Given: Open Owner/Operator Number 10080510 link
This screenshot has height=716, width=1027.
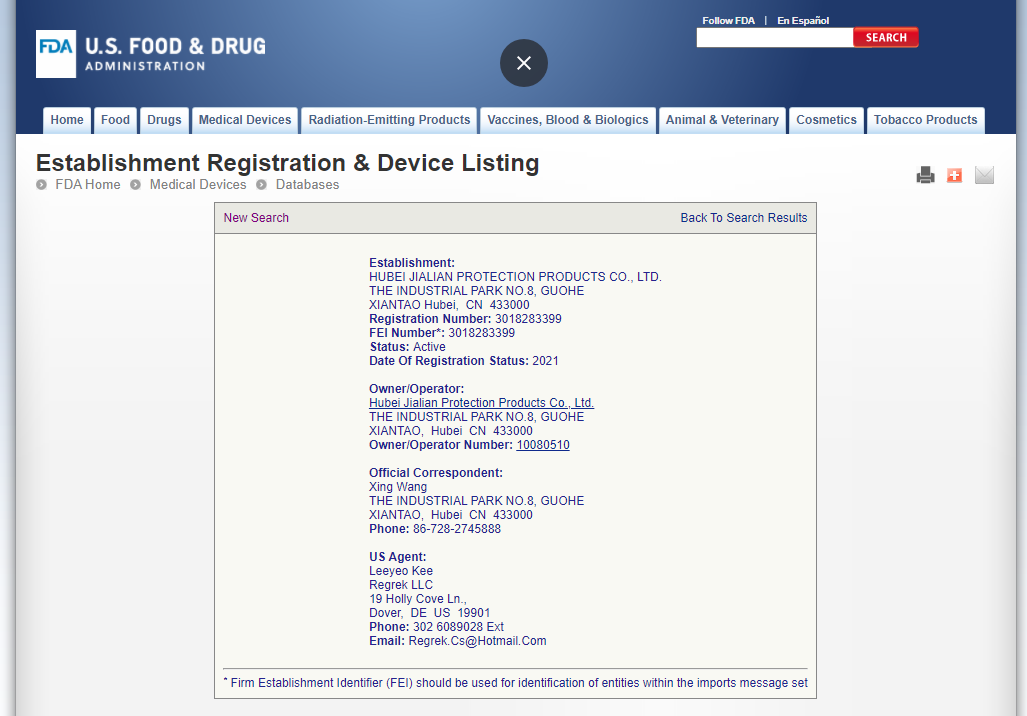Looking at the screenshot, I should (x=543, y=445).
